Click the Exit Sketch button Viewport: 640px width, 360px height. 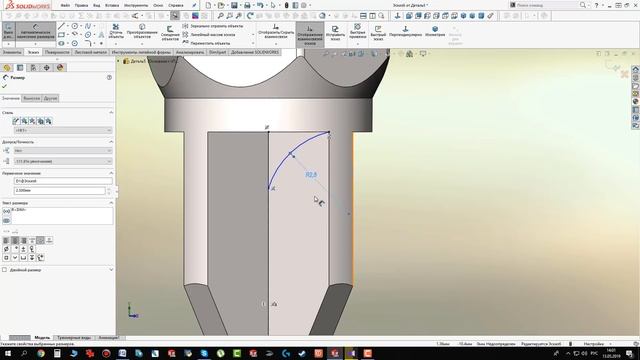click(8, 32)
